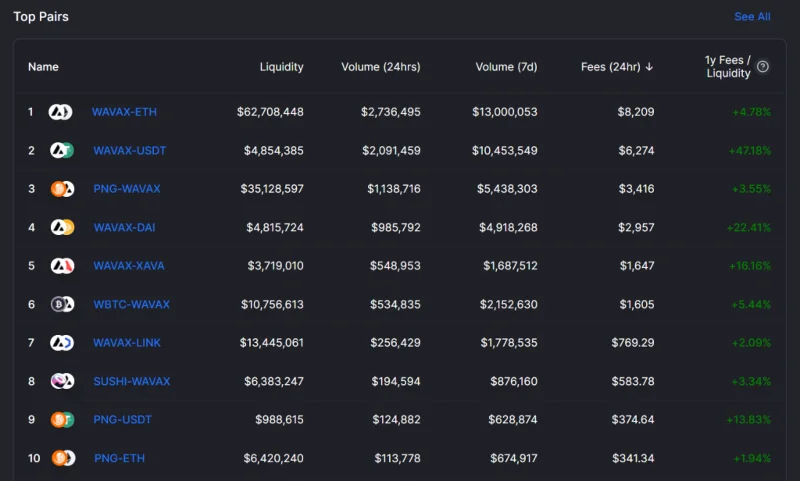Click the +4.78% fees ratio

coord(752,112)
